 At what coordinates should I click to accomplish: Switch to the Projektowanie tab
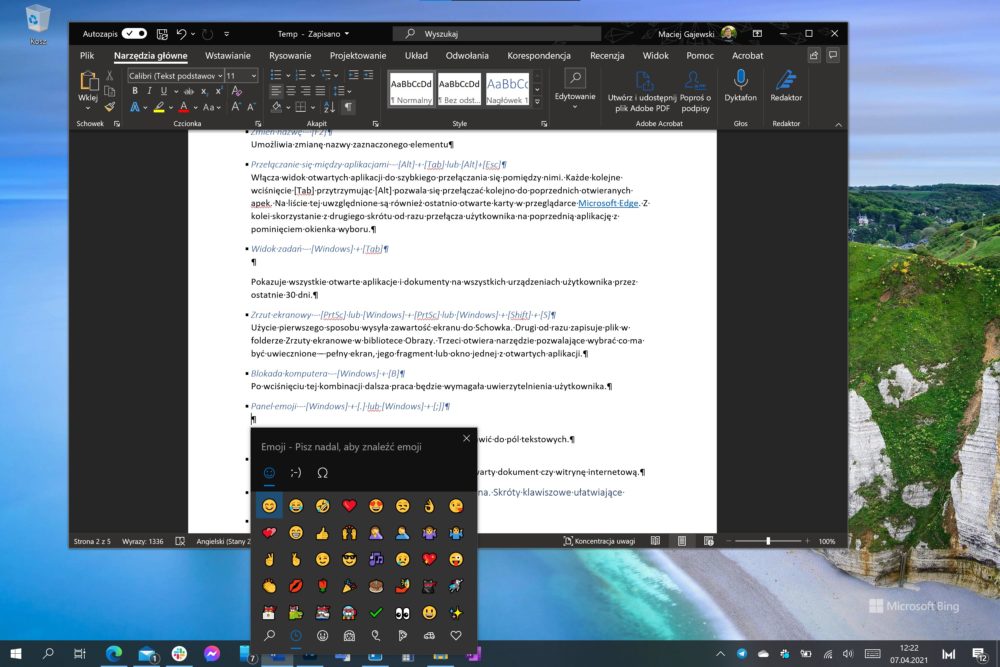(358, 55)
